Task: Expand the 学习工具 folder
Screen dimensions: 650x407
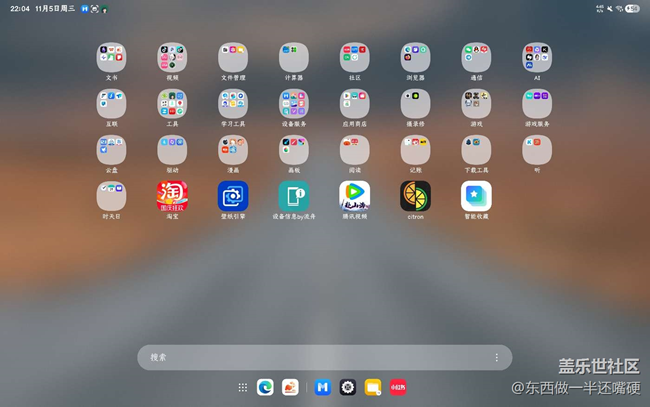Action: (233, 104)
